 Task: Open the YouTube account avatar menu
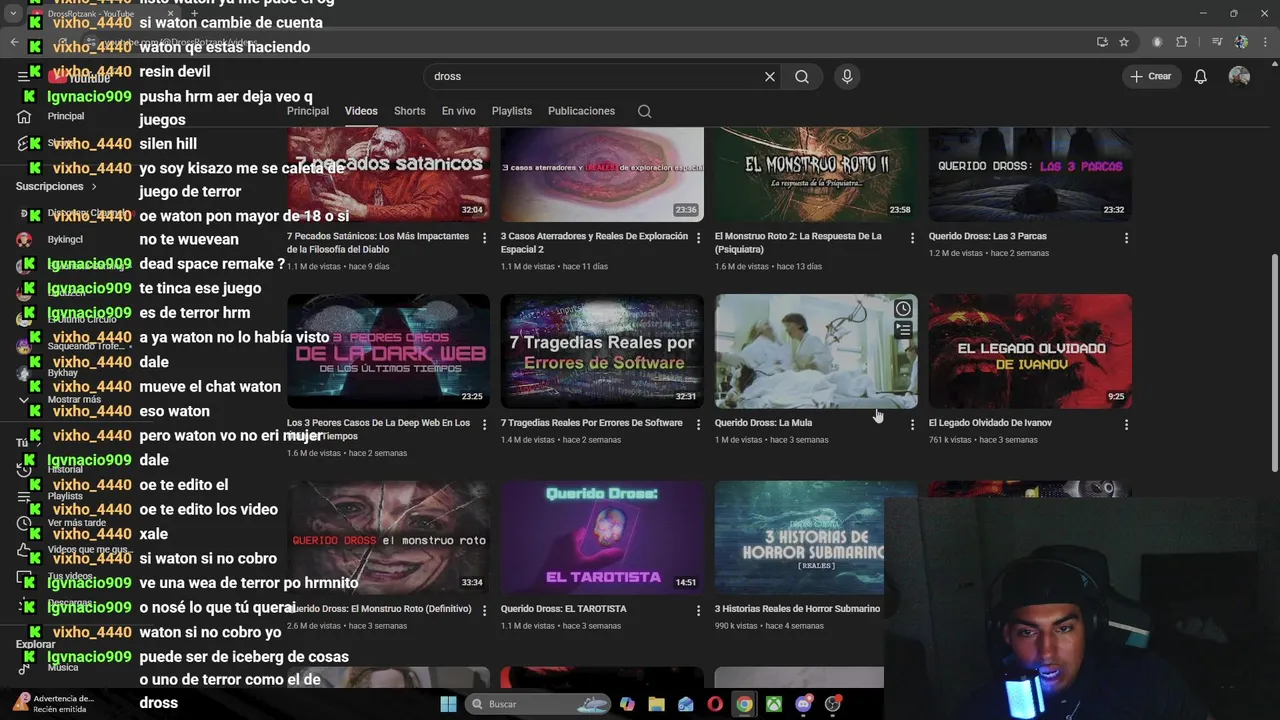1239,76
